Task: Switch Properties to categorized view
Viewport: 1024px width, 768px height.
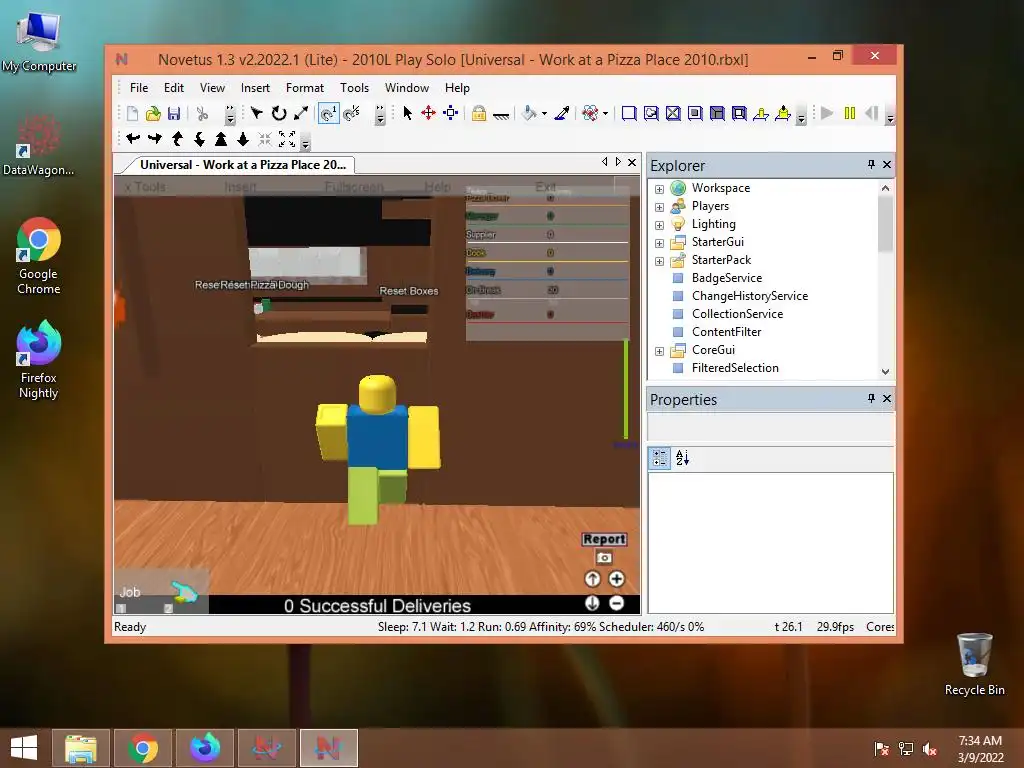Action: 660,458
